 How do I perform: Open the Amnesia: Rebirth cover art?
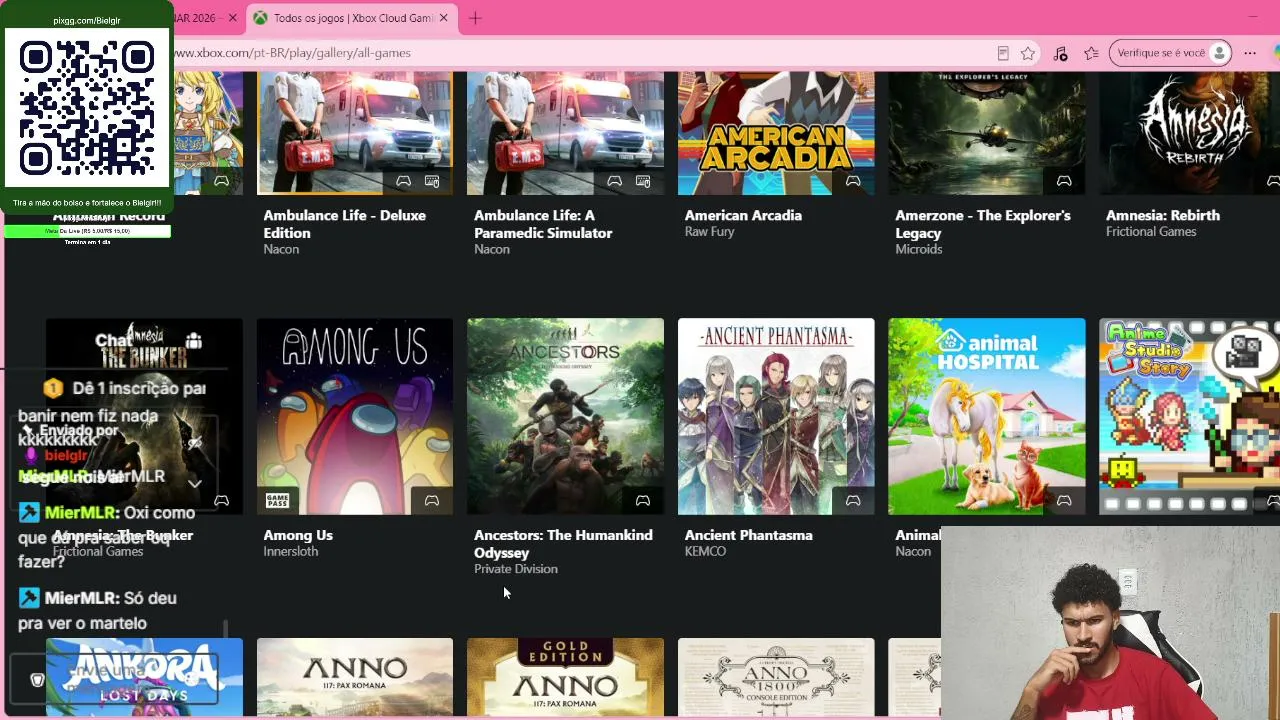[x=1190, y=133]
